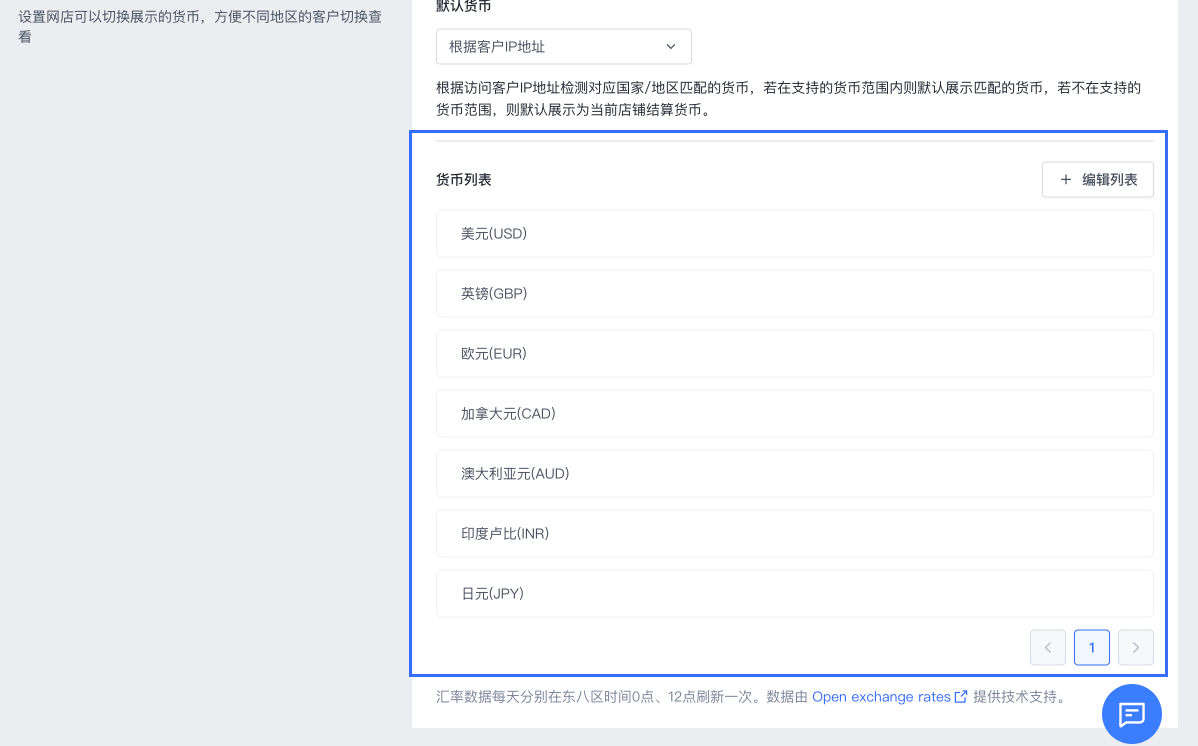Click the 欧元(EUR) list entry
The image size is (1198, 746).
[x=794, y=354]
